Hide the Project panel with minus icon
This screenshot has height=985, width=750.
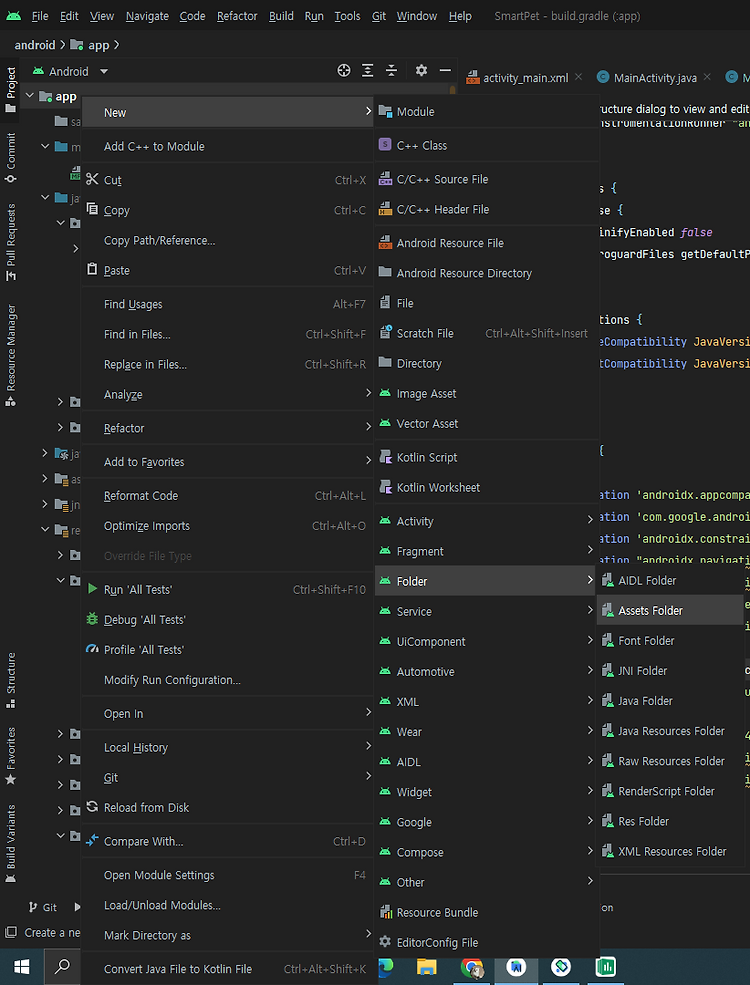pos(445,70)
